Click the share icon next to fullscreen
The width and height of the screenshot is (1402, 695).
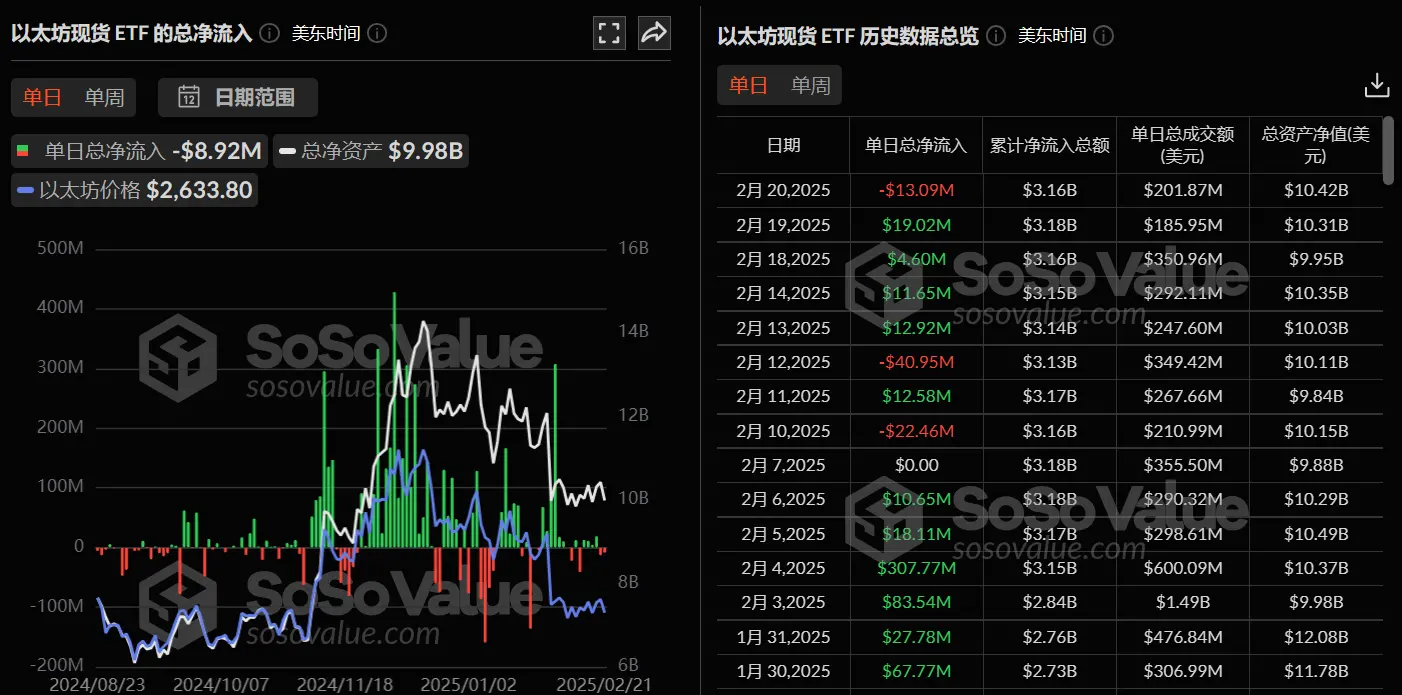(x=654, y=33)
